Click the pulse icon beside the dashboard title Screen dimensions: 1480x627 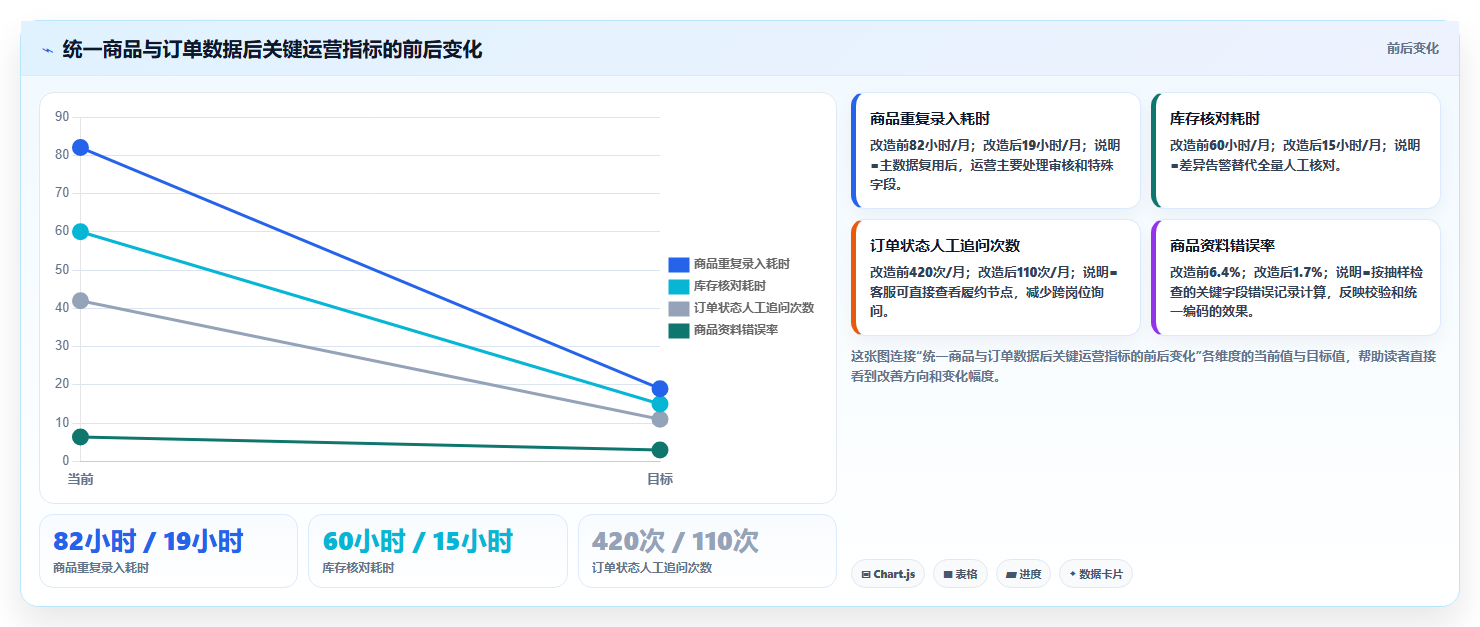(x=47, y=49)
